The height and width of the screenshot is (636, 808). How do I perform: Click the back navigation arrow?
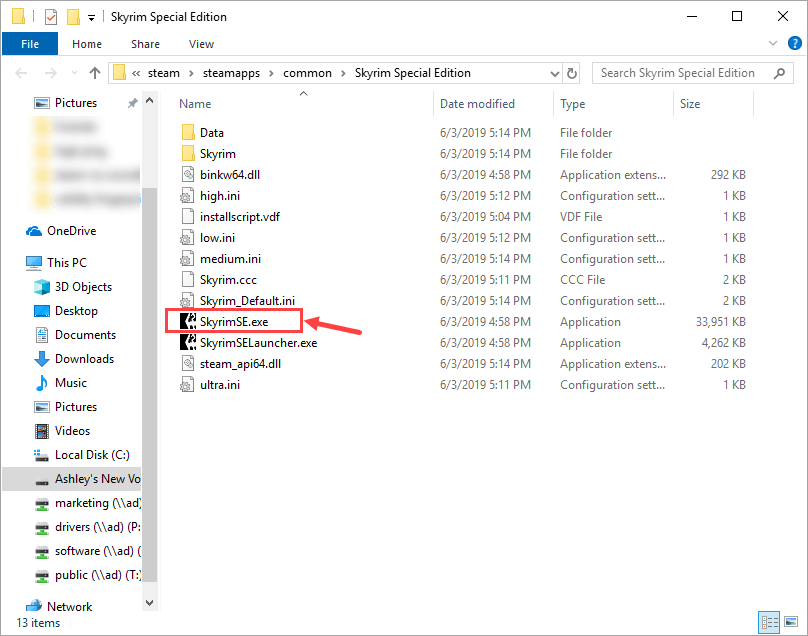pos(20,73)
